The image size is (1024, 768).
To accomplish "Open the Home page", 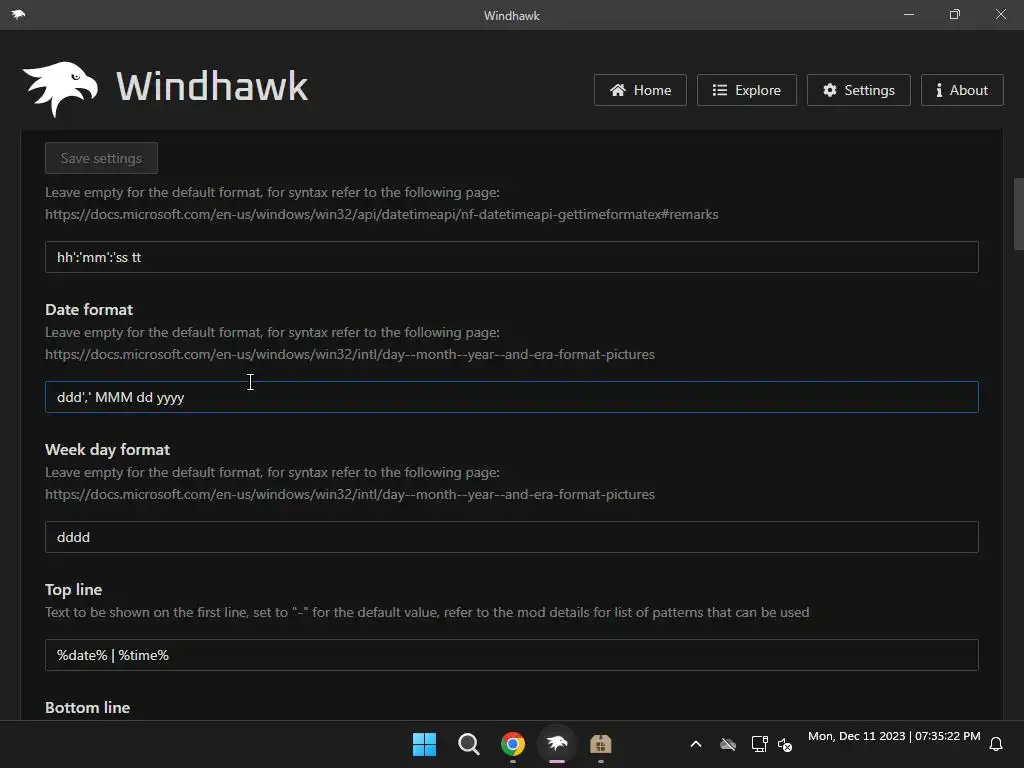I will click(640, 90).
